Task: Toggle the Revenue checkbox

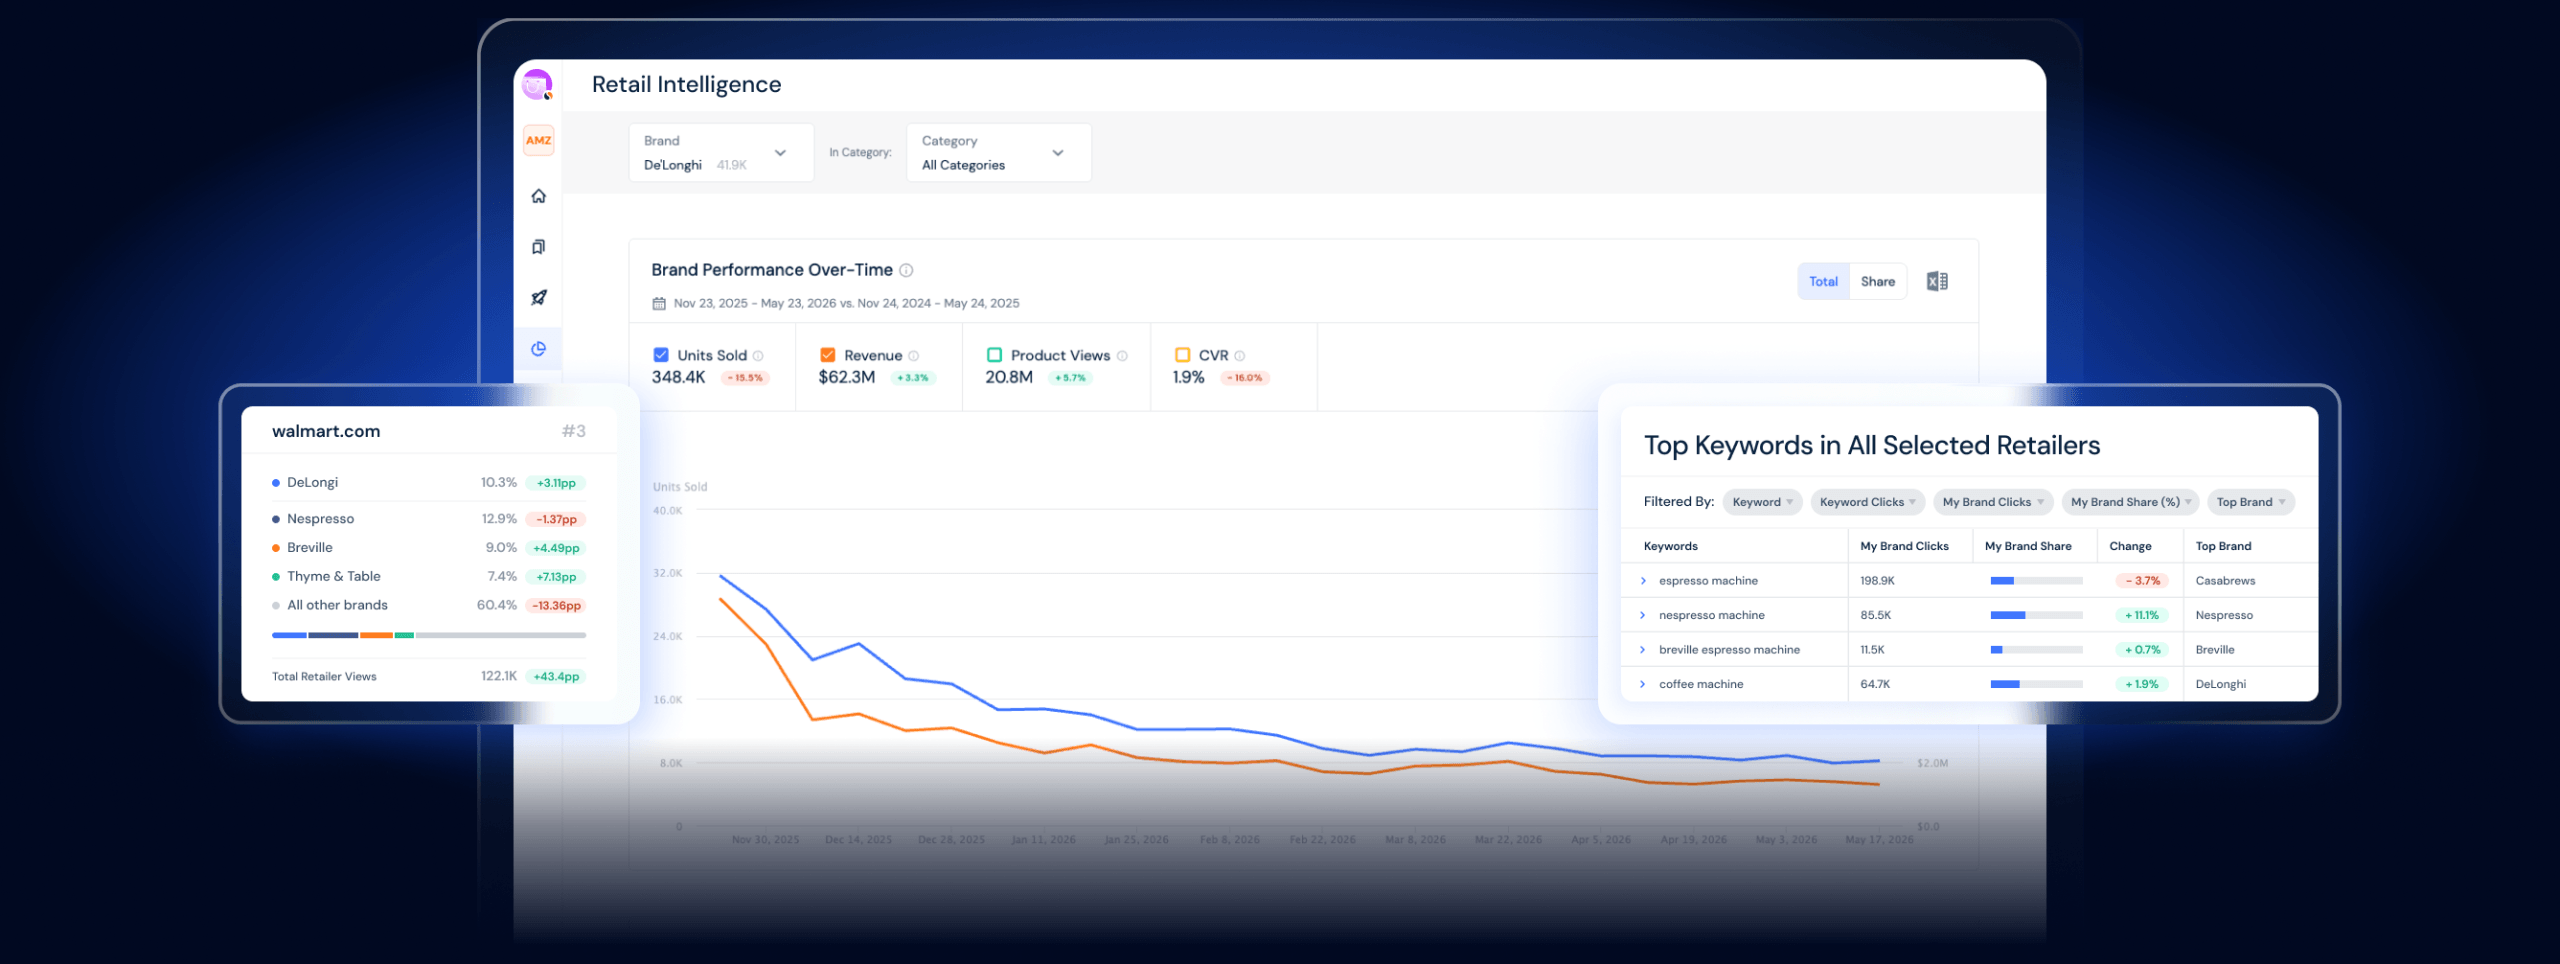Action: click(828, 355)
